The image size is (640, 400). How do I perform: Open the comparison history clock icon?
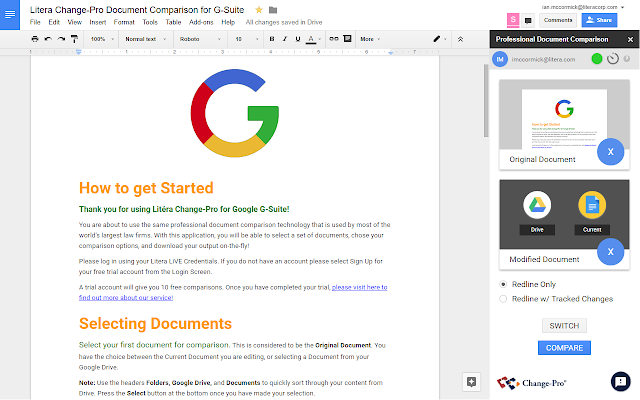pos(613,59)
